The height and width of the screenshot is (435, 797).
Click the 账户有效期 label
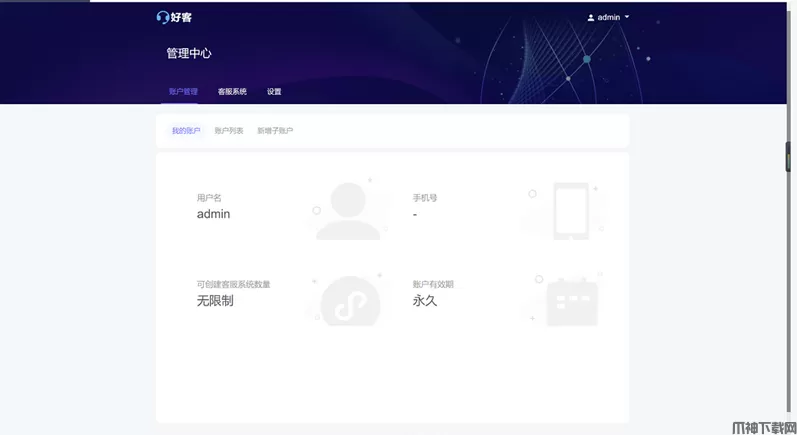(x=433, y=284)
